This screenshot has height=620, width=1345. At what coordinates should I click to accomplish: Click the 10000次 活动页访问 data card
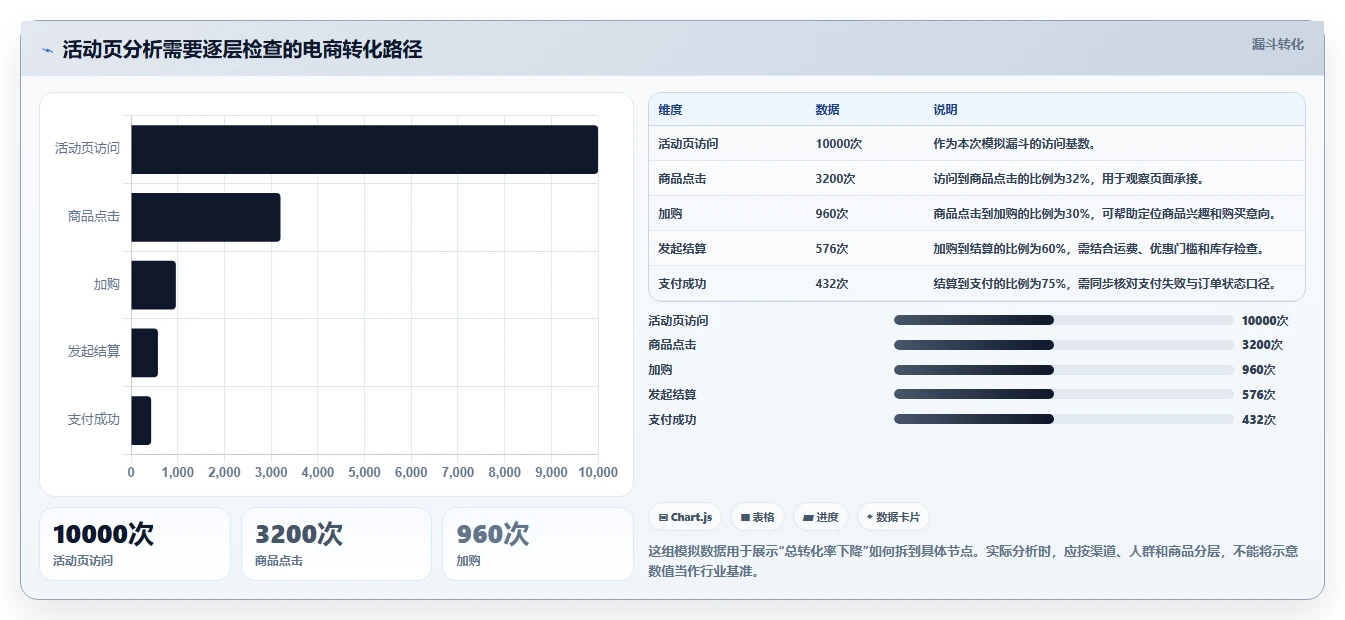click(135, 544)
